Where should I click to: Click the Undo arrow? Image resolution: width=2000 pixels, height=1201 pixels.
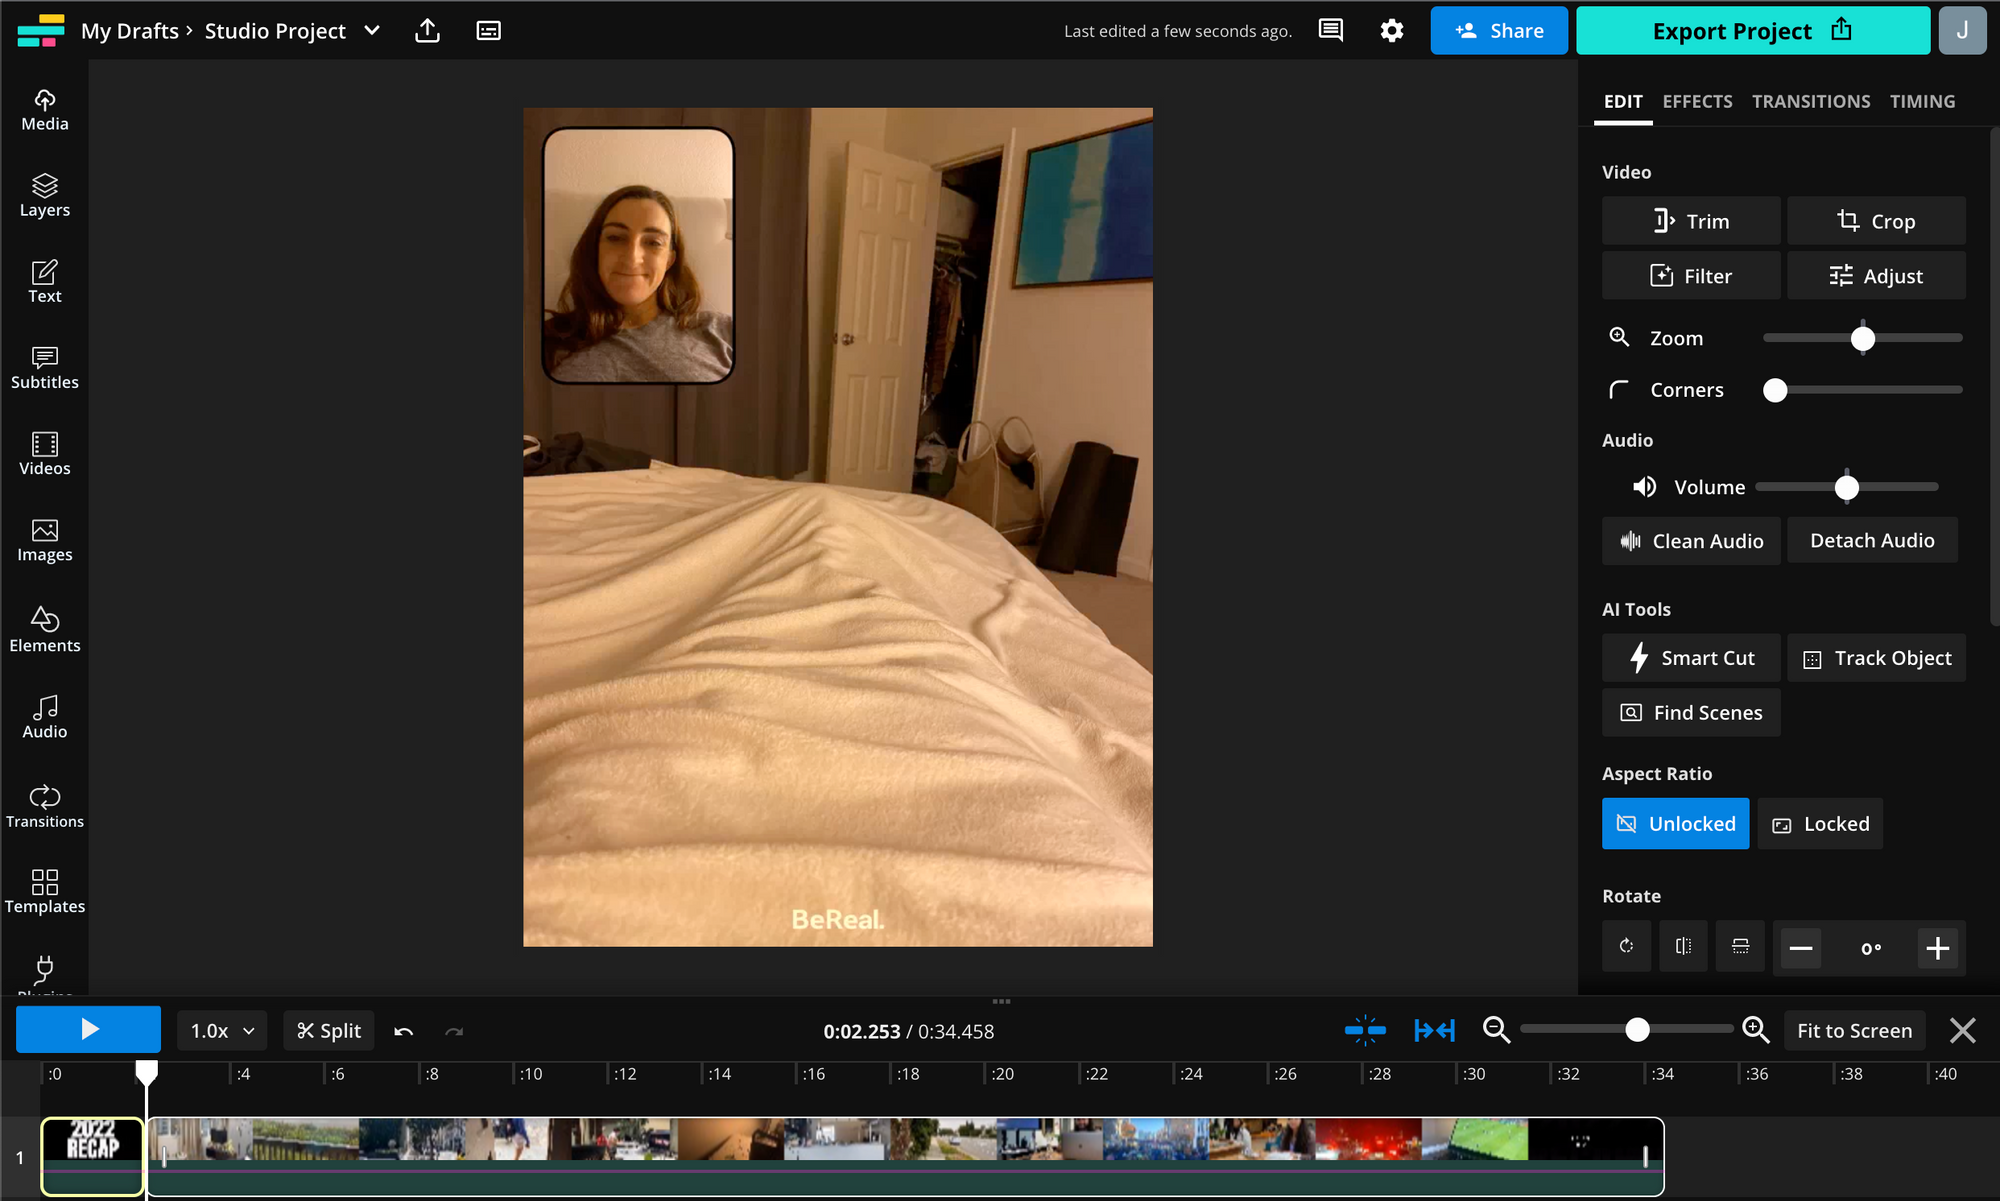coord(404,1031)
